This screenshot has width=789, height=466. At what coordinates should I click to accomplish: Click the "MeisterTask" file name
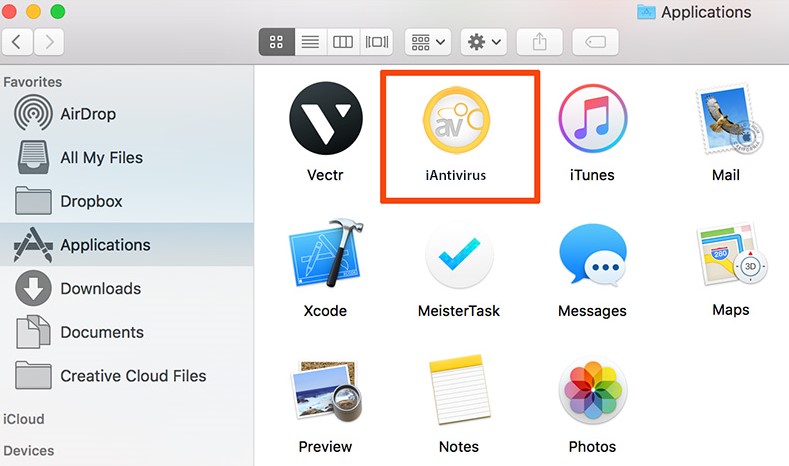pyautogui.click(x=459, y=310)
